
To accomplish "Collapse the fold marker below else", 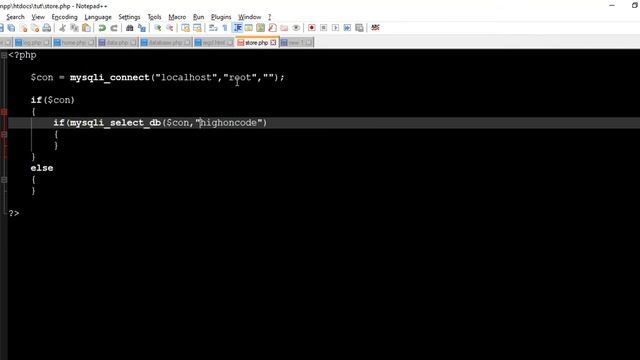I will (4, 180).
